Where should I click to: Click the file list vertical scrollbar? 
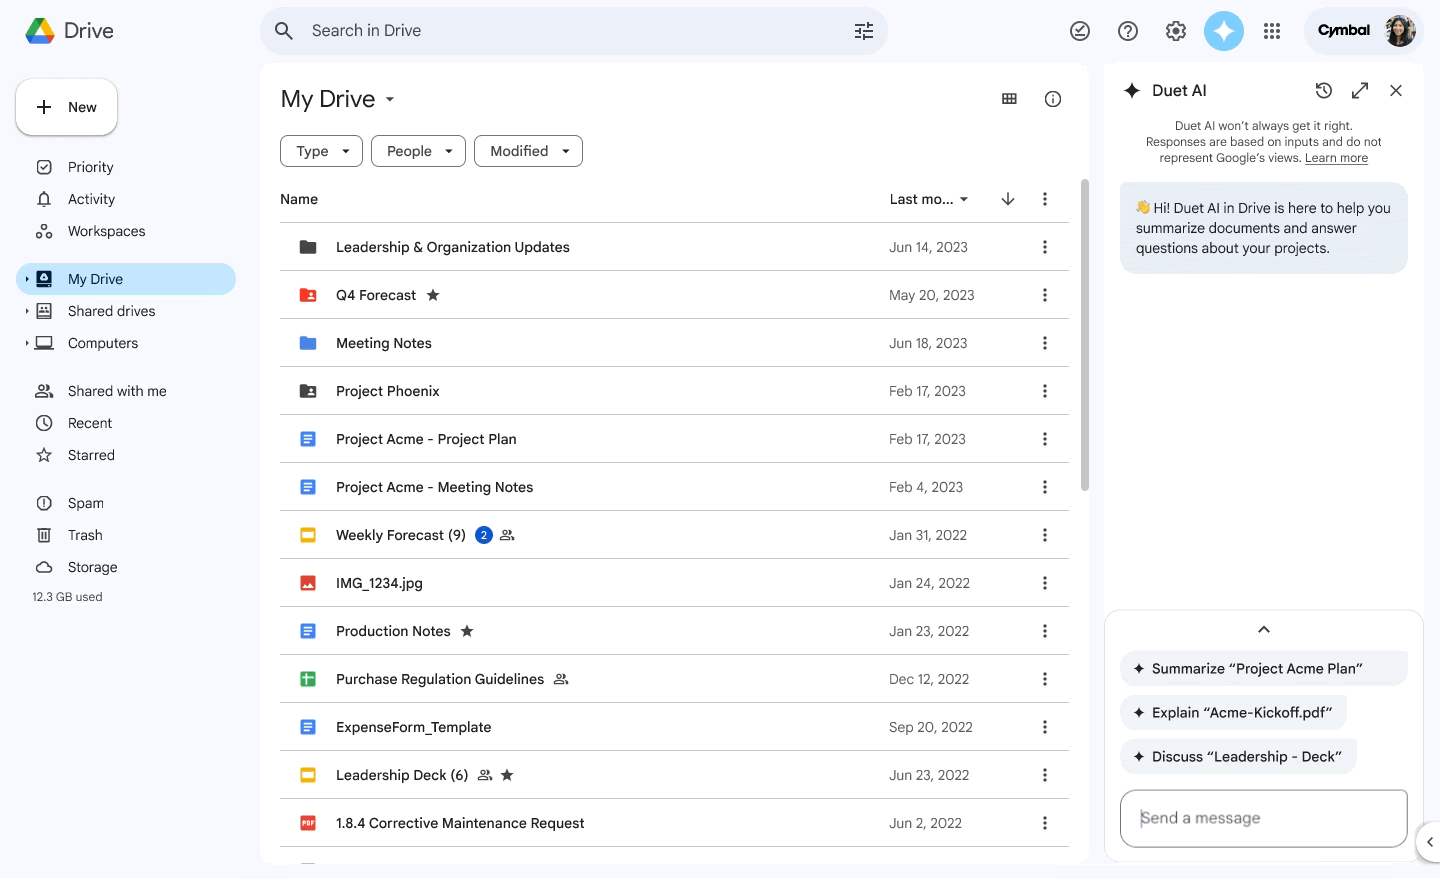coord(1085,335)
